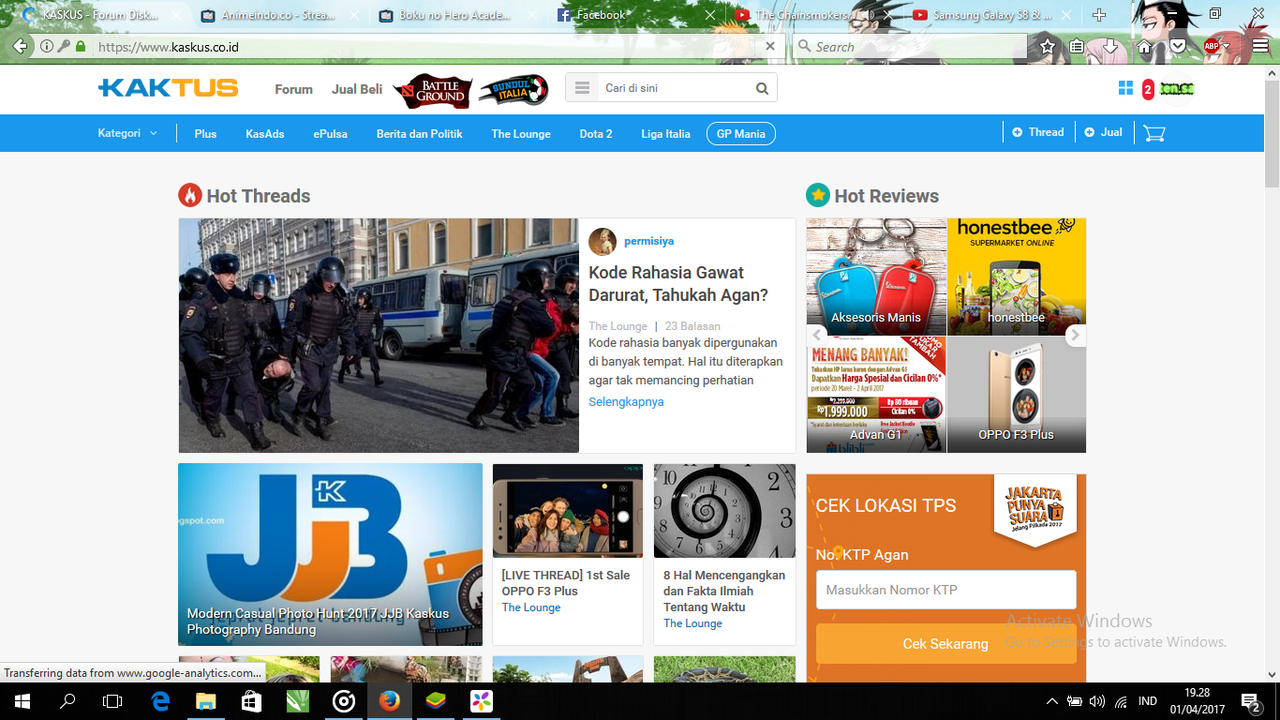
Task: Open the Pocket icon in toolbar
Action: [x=1178, y=46]
